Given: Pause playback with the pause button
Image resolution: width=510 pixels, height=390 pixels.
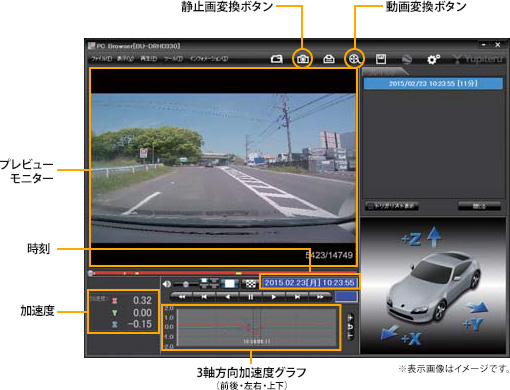Looking at the screenshot, I should [251, 297].
